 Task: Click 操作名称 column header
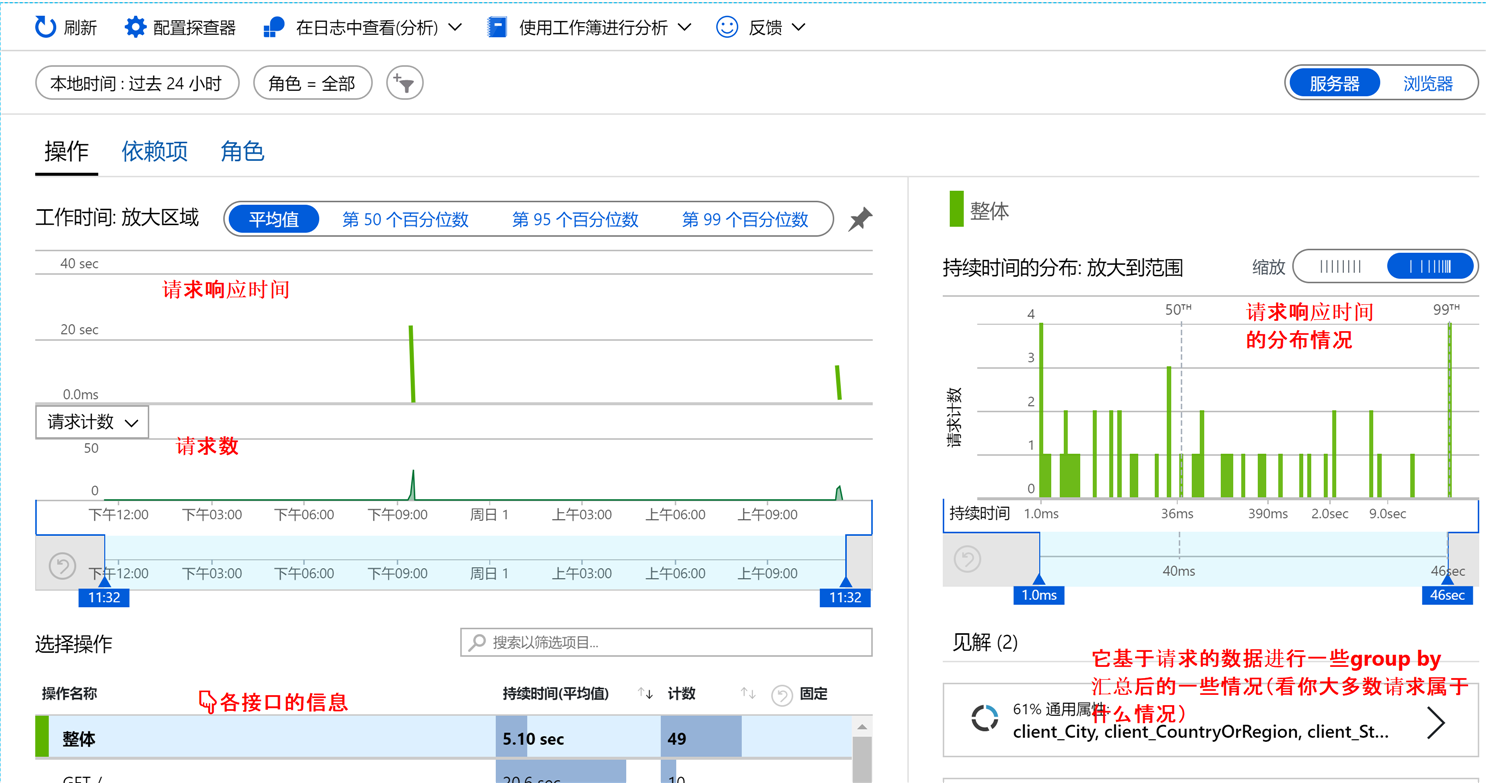[69, 694]
